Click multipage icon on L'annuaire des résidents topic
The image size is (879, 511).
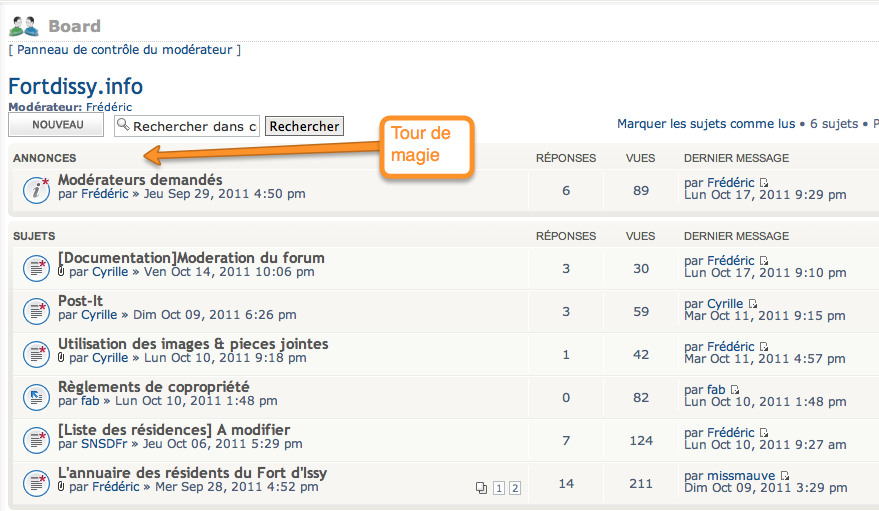(481, 488)
